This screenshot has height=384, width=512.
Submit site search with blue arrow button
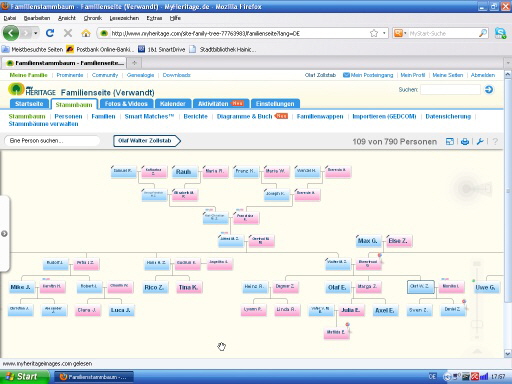489,89
